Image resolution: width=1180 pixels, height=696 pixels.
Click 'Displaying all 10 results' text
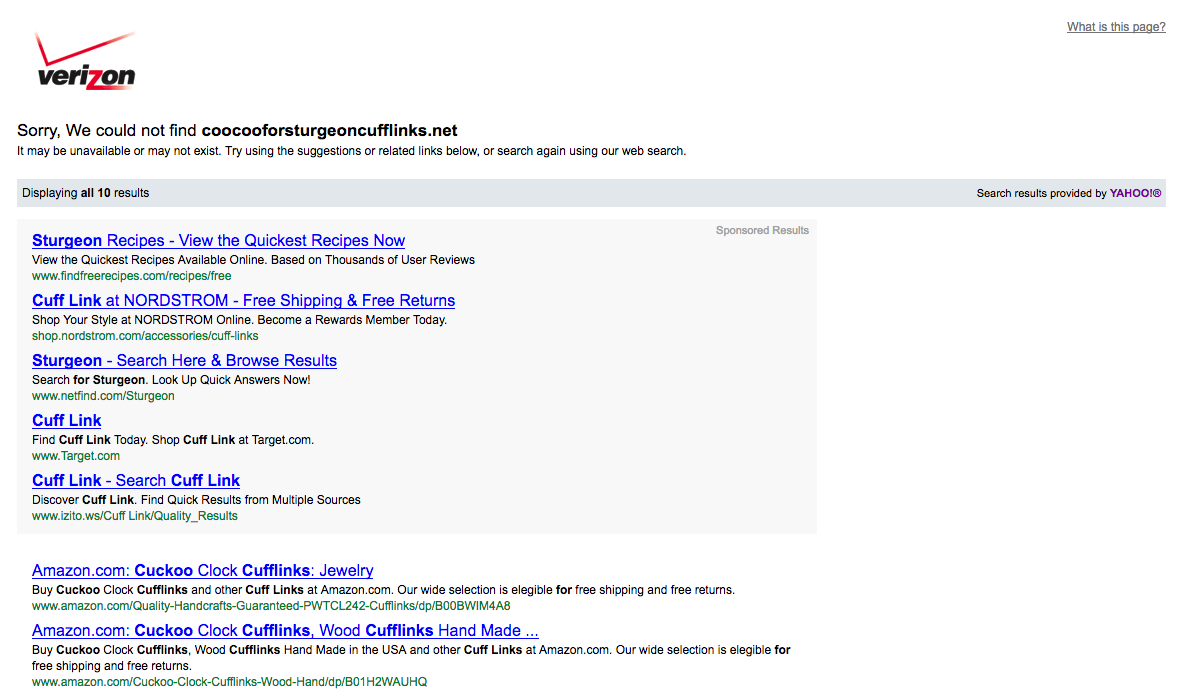pos(86,193)
